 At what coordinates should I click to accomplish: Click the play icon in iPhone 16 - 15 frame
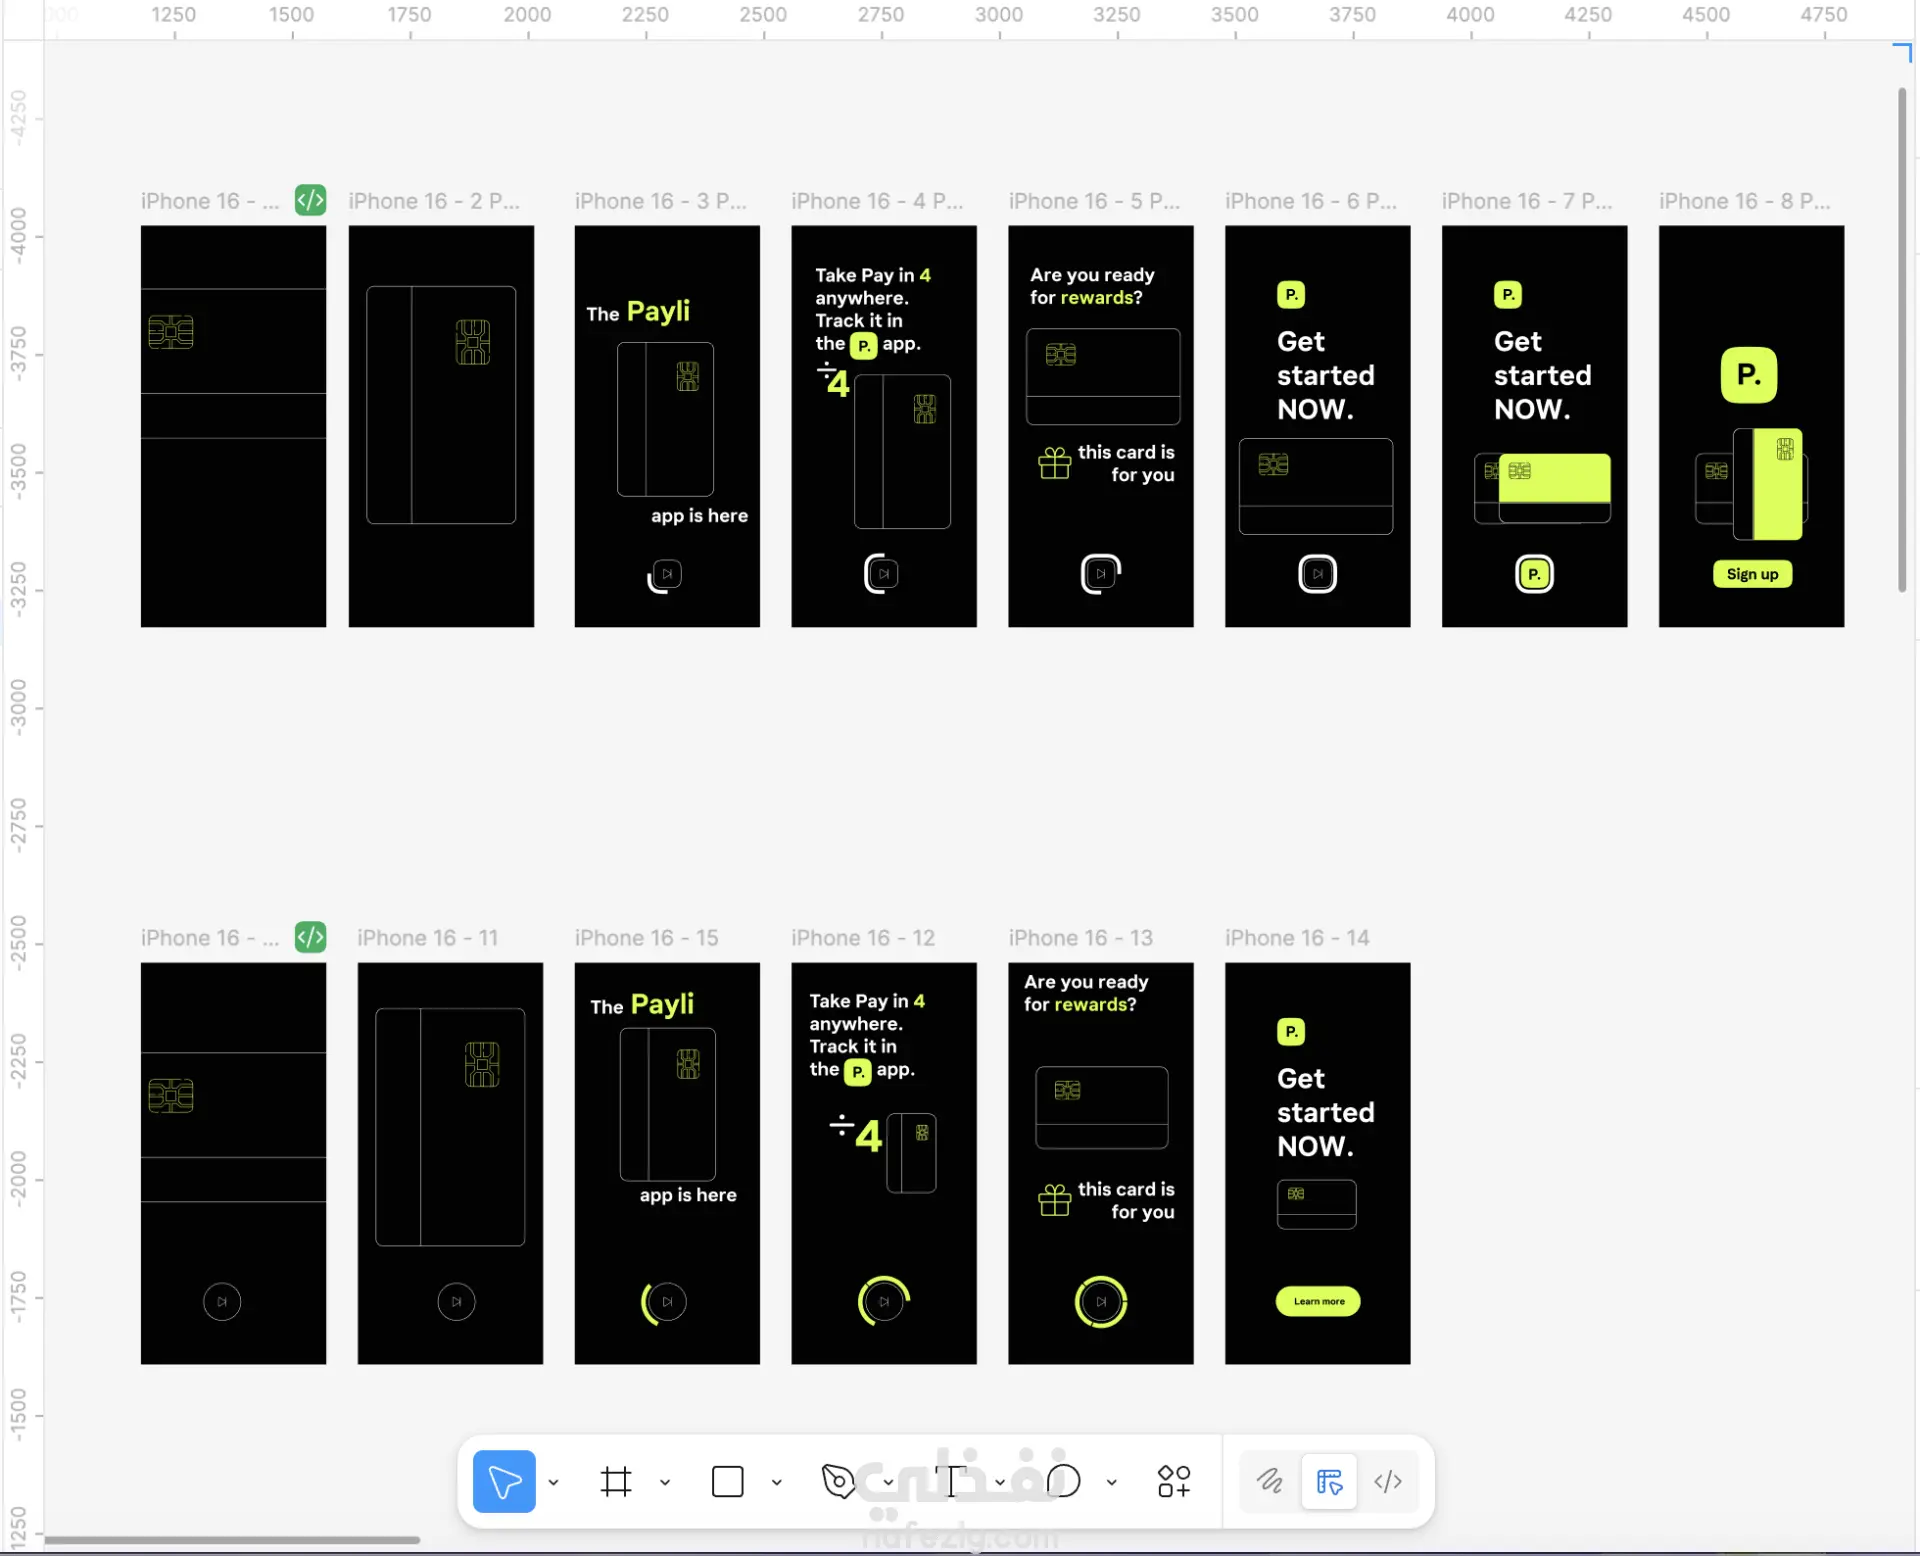[x=667, y=1301]
